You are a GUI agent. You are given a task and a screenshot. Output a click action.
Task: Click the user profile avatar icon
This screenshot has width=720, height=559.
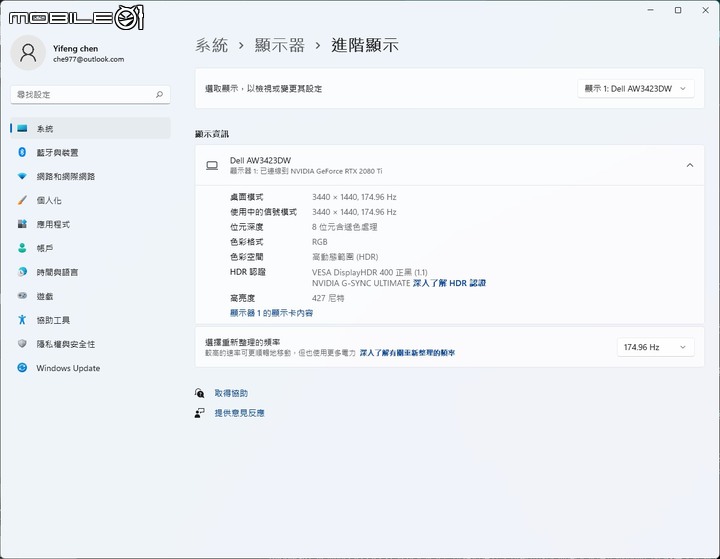coord(28,53)
